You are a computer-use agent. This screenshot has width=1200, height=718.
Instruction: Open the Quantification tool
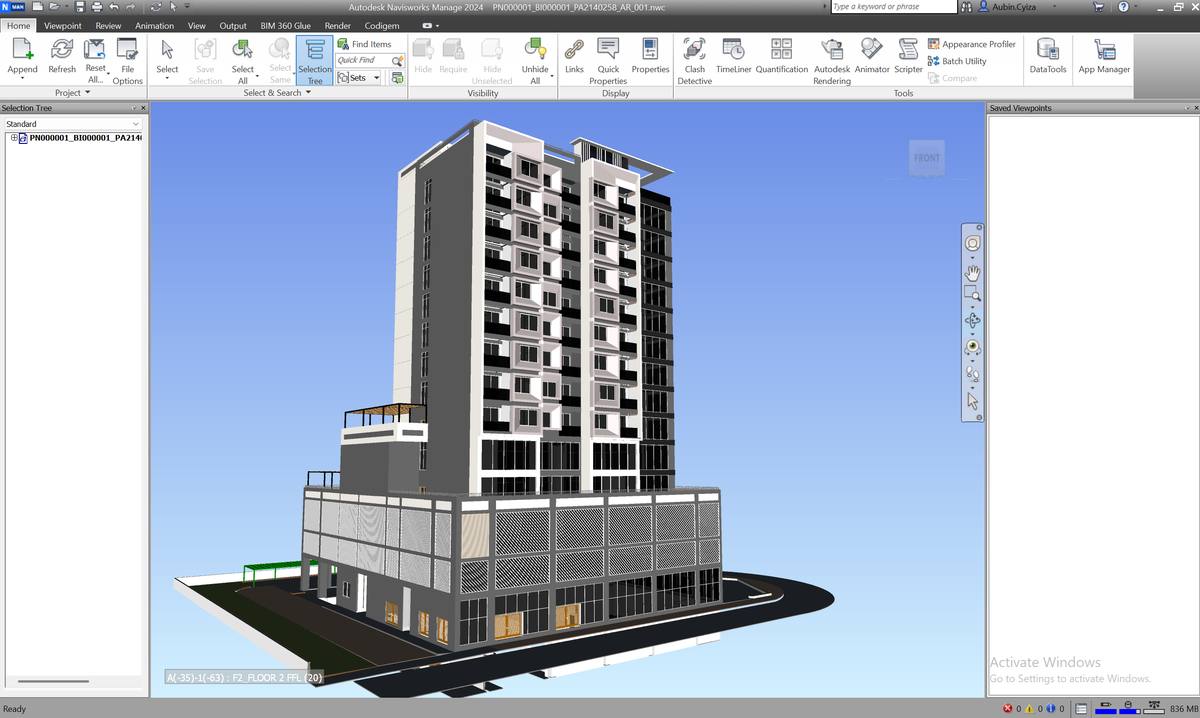pos(782,55)
